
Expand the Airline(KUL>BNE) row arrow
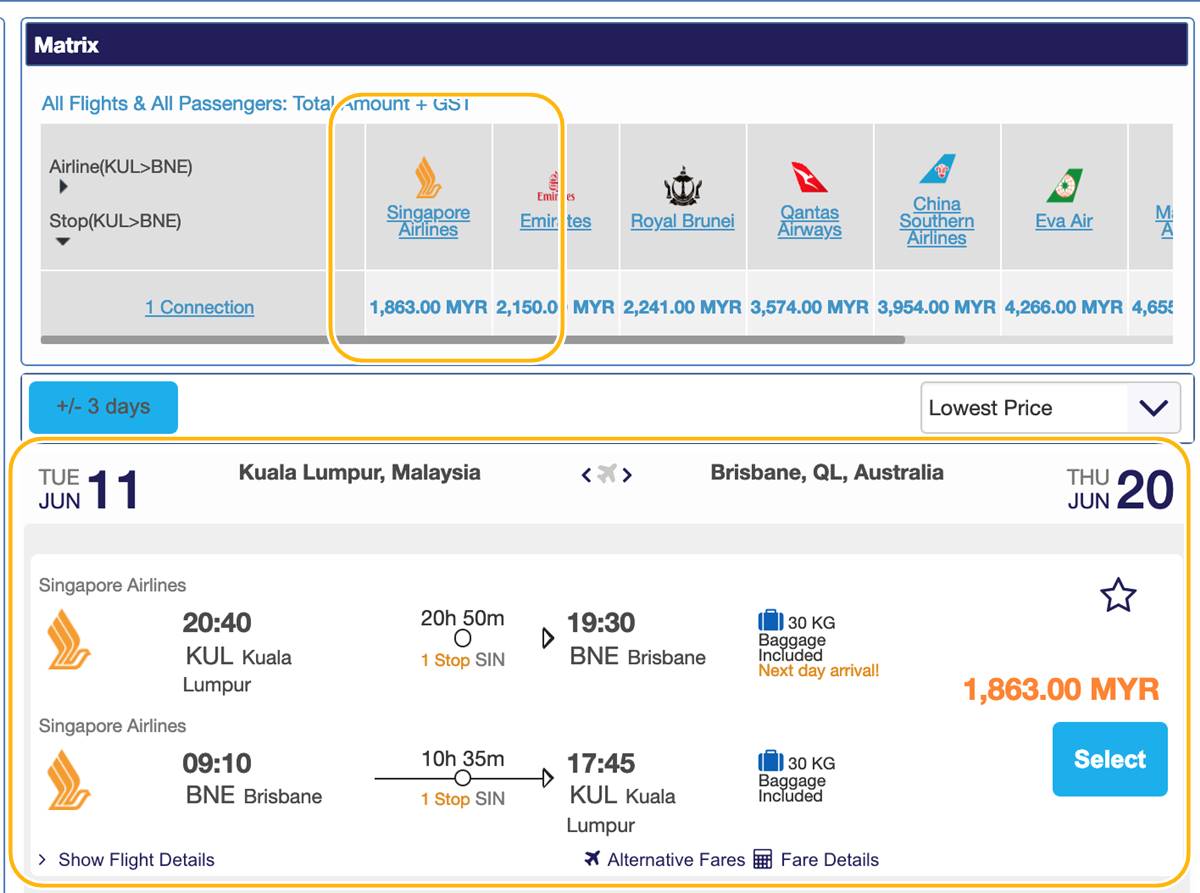pos(64,187)
